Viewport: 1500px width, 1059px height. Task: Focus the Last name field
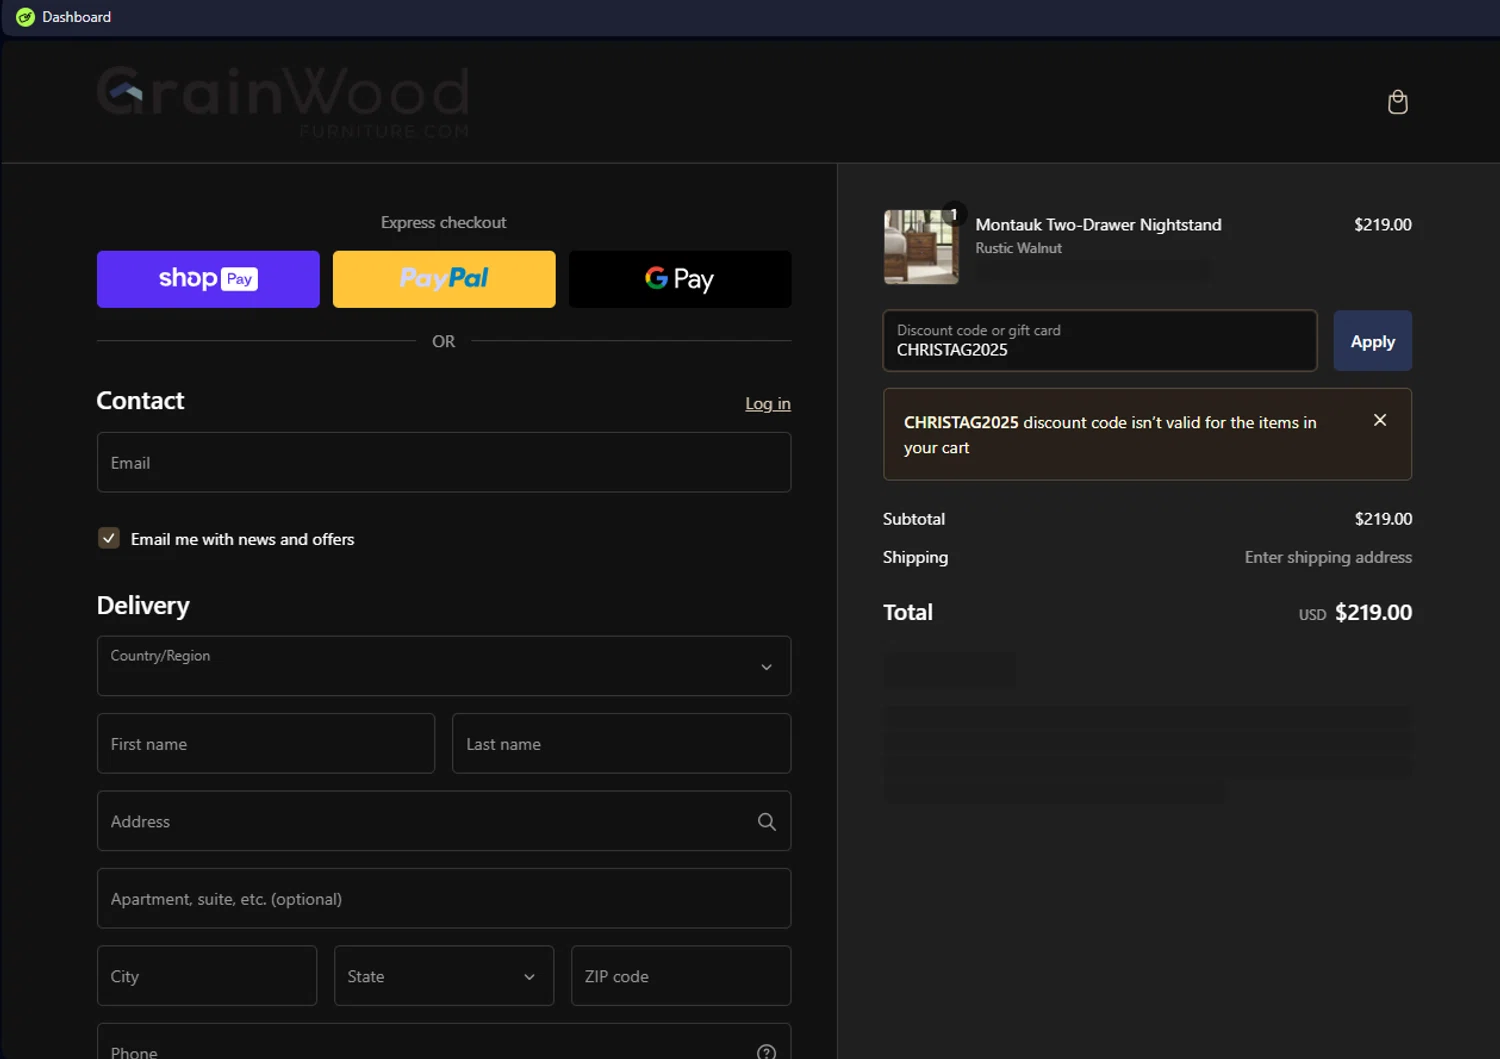[622, 743]
